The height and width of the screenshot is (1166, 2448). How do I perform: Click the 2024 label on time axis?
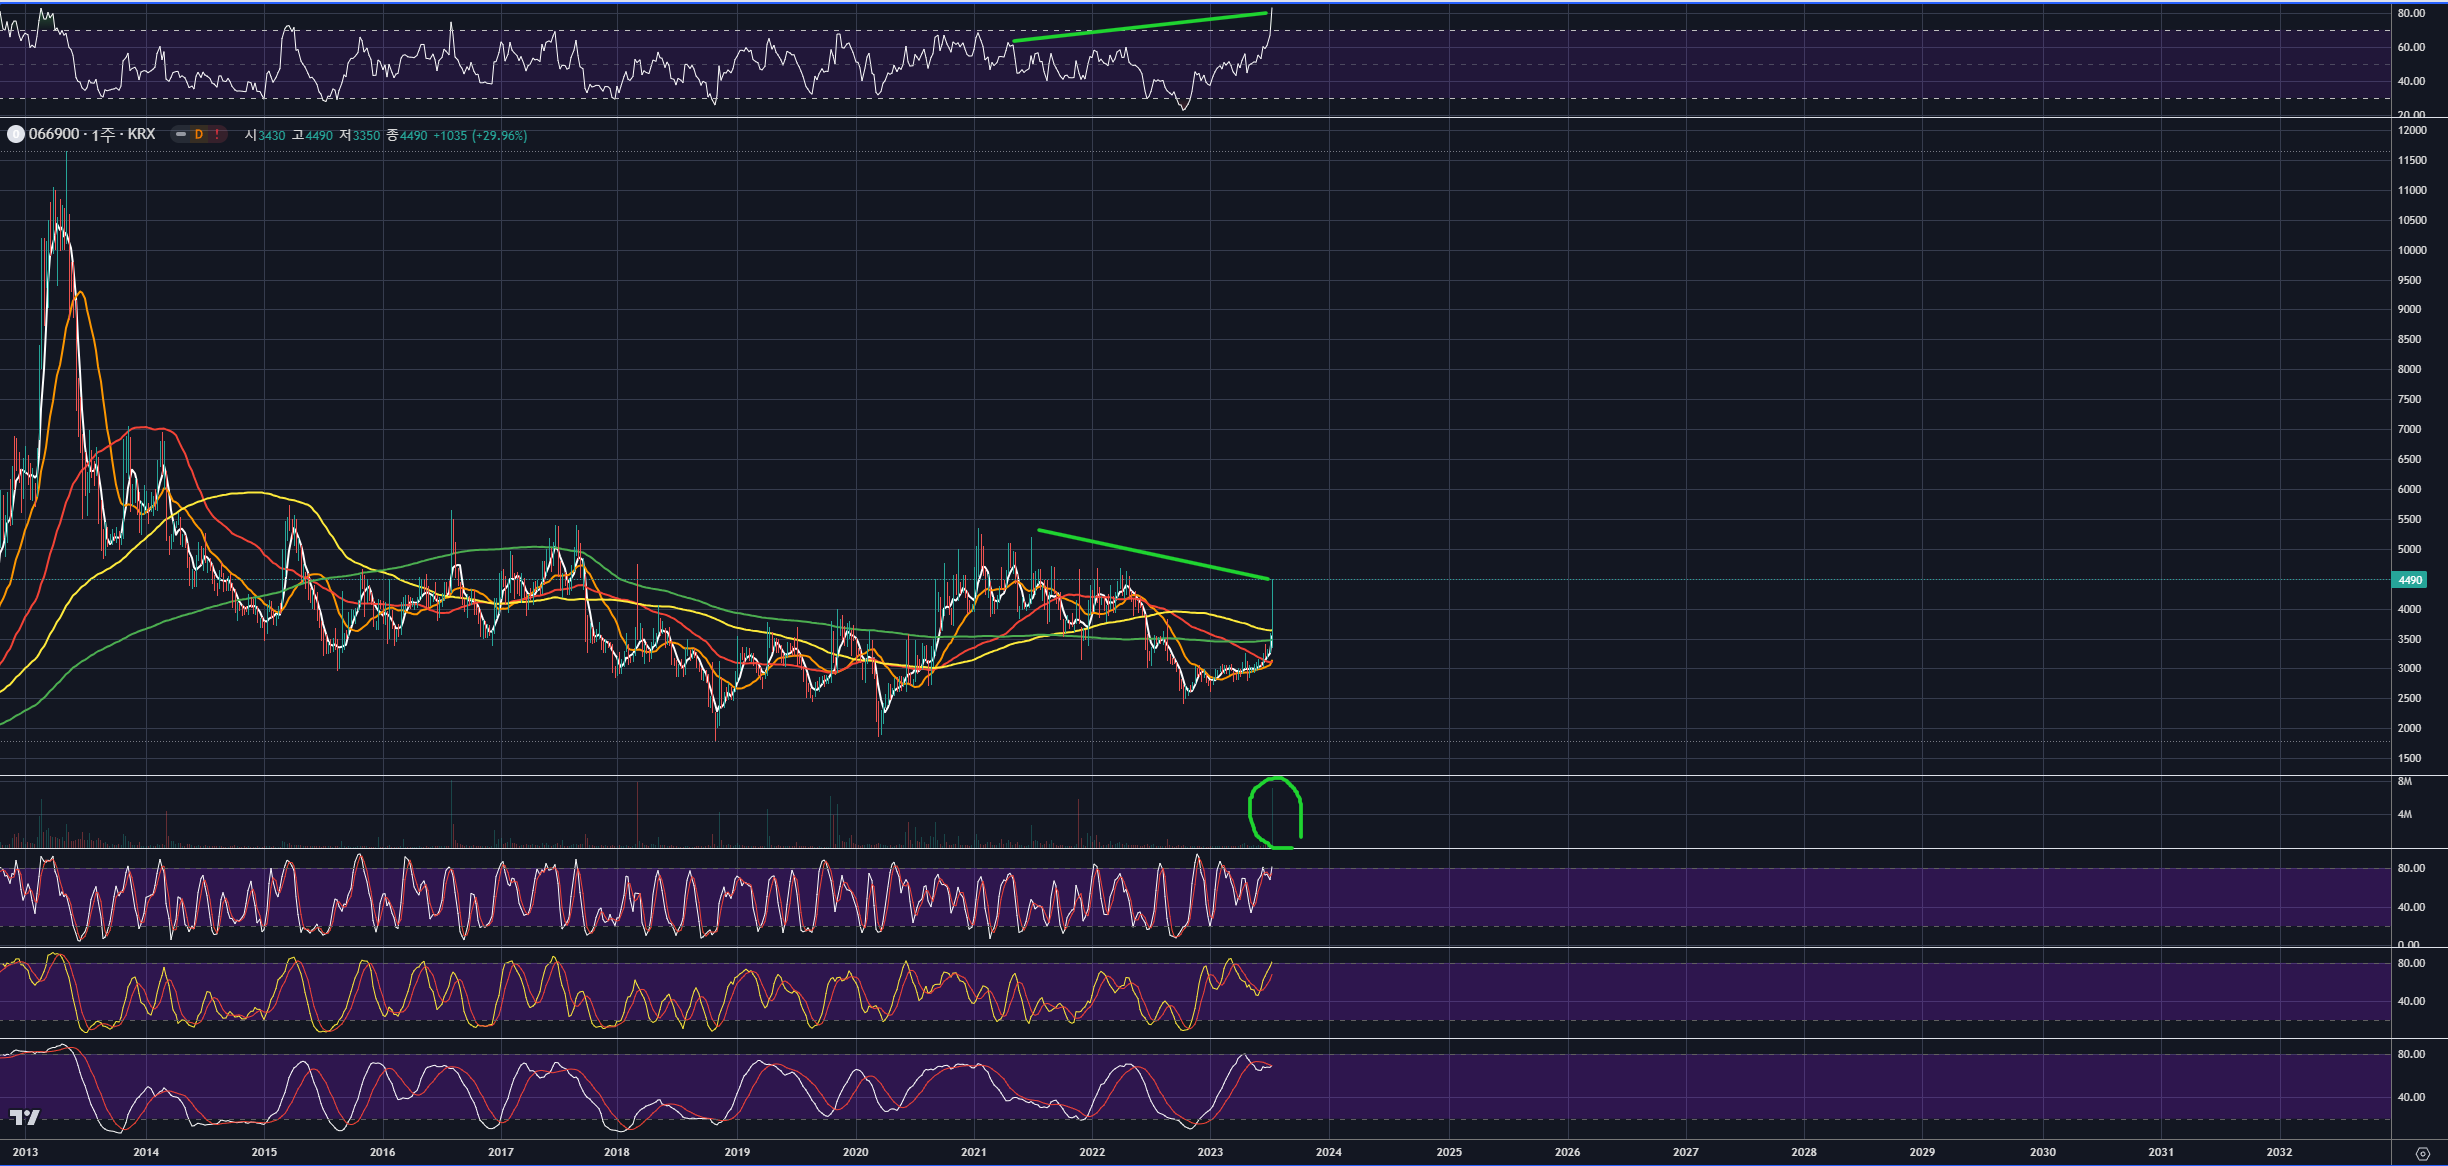(x=1328, y=1152)
